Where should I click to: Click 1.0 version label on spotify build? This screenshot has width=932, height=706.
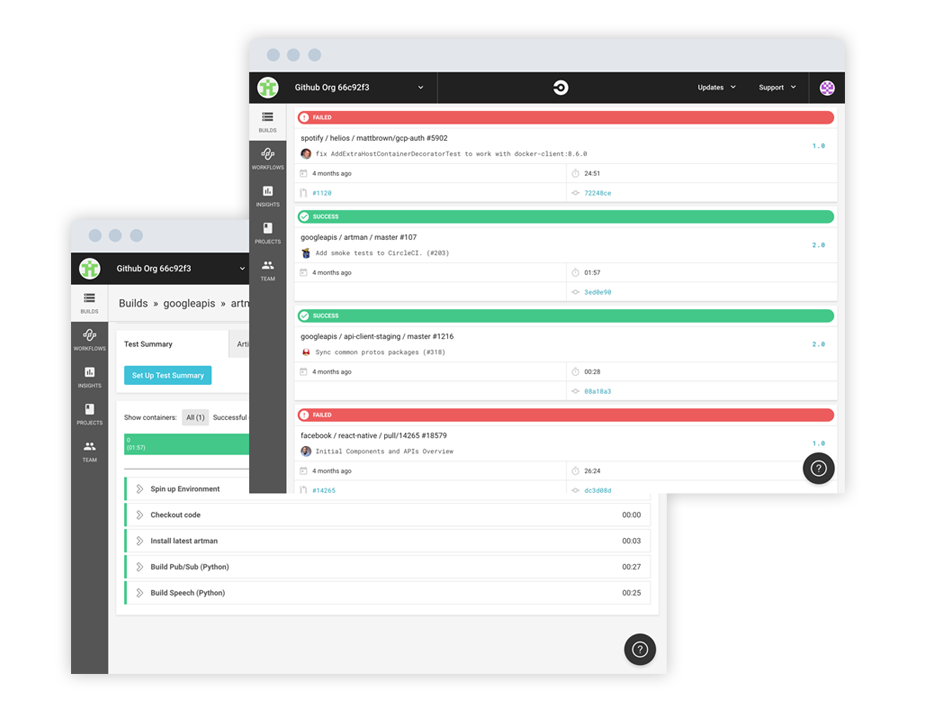tap(818, 146)
